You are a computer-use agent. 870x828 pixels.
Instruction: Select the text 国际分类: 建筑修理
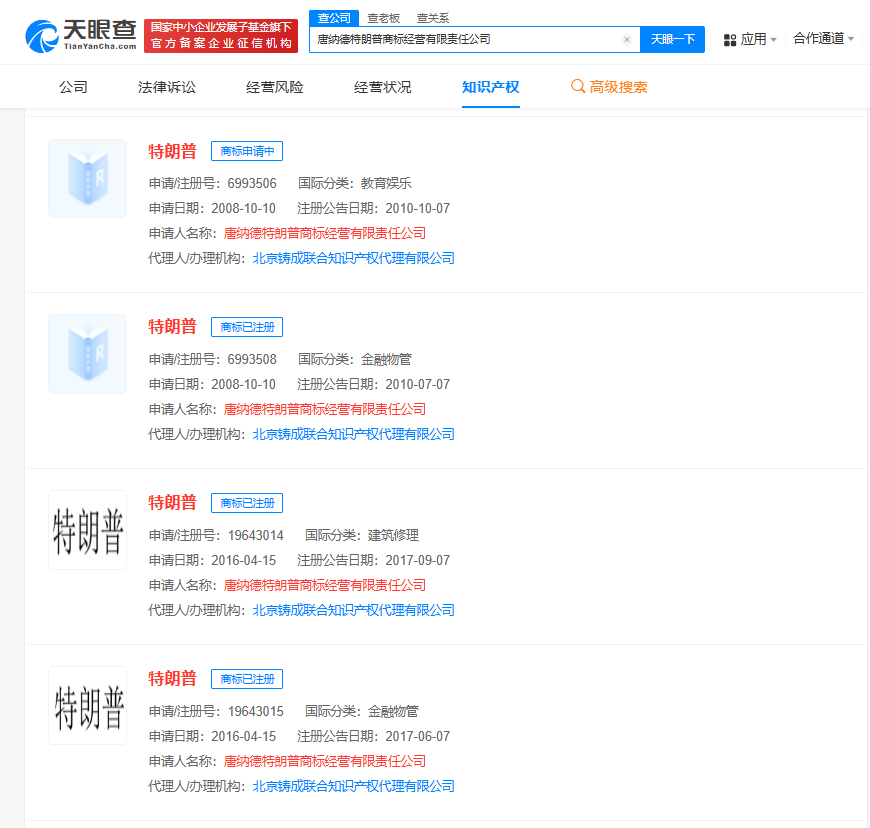pos(362,535)
